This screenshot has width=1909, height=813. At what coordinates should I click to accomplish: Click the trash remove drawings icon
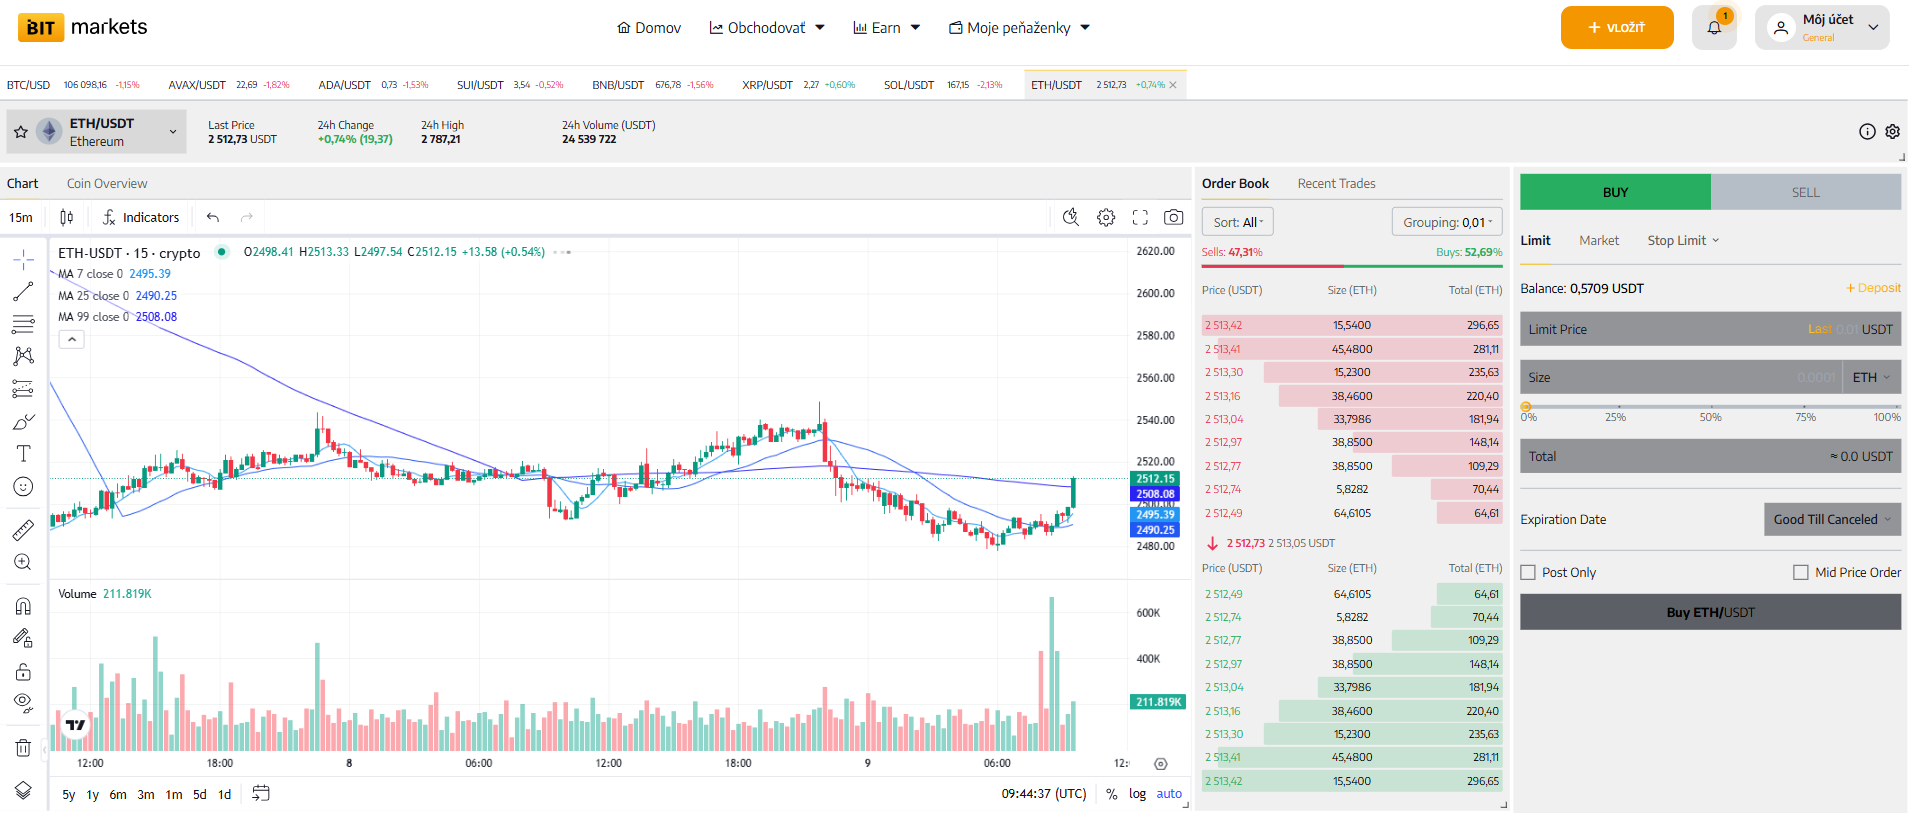(x=23, y=748)
